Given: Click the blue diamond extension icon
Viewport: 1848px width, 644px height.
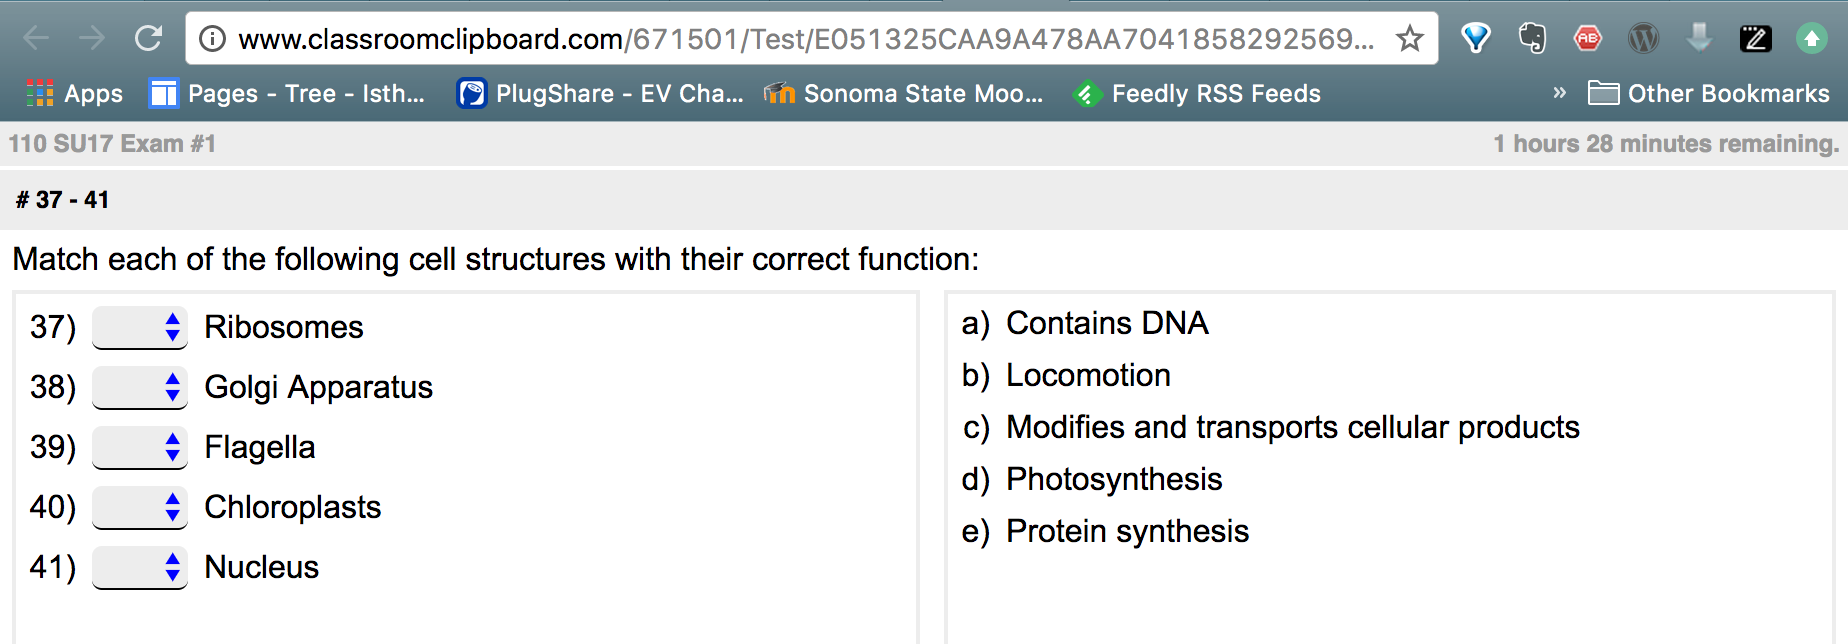Looking at the screenshot, I should [1475, 39].
